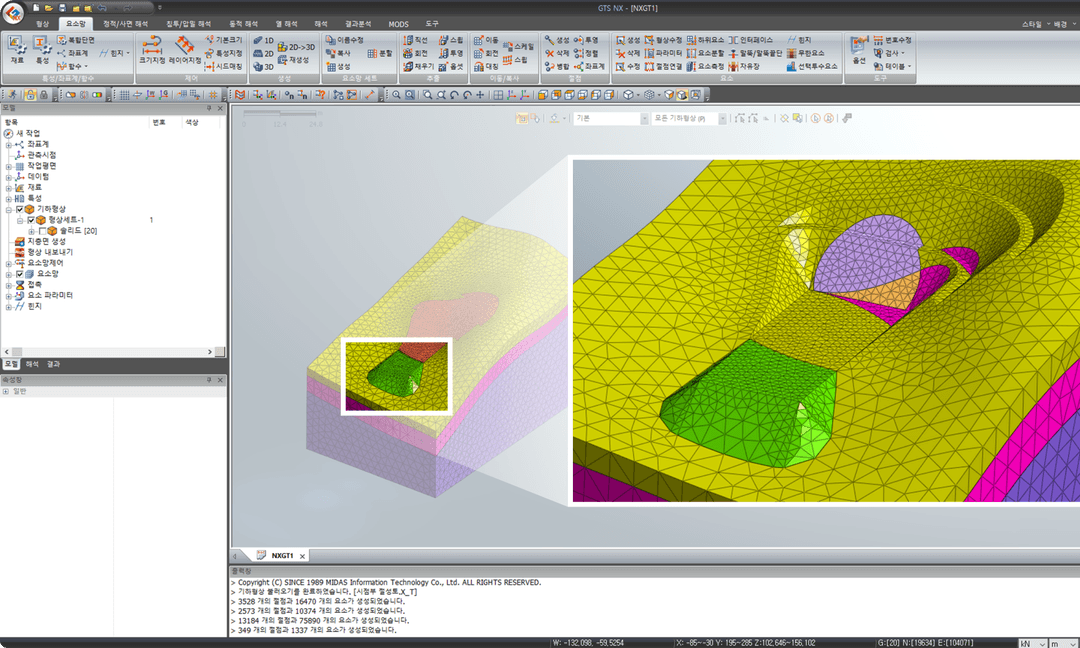Open the 재료 (material) tool in ribbon
This screenshot has width=1080, height=648.
click(x=17, y=51)
